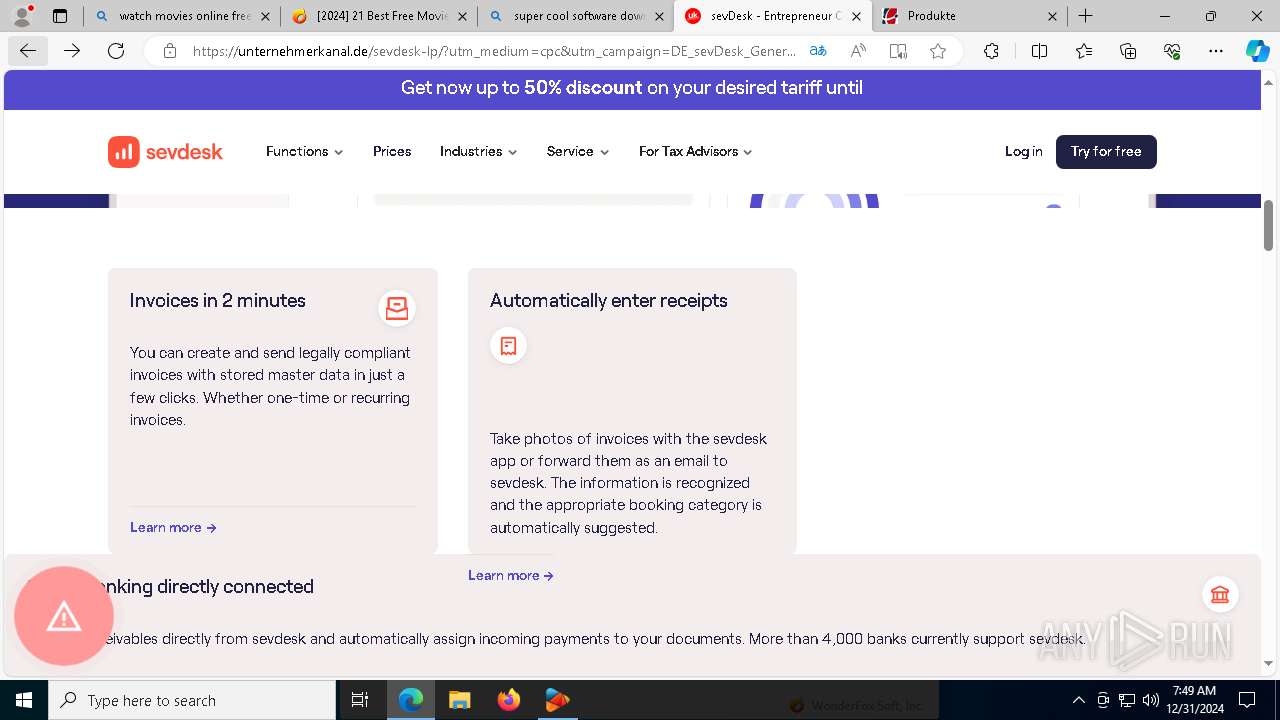This screenshot has width=1280, height=720.
Task: Open the Prices page
Action: pos(392,152)
